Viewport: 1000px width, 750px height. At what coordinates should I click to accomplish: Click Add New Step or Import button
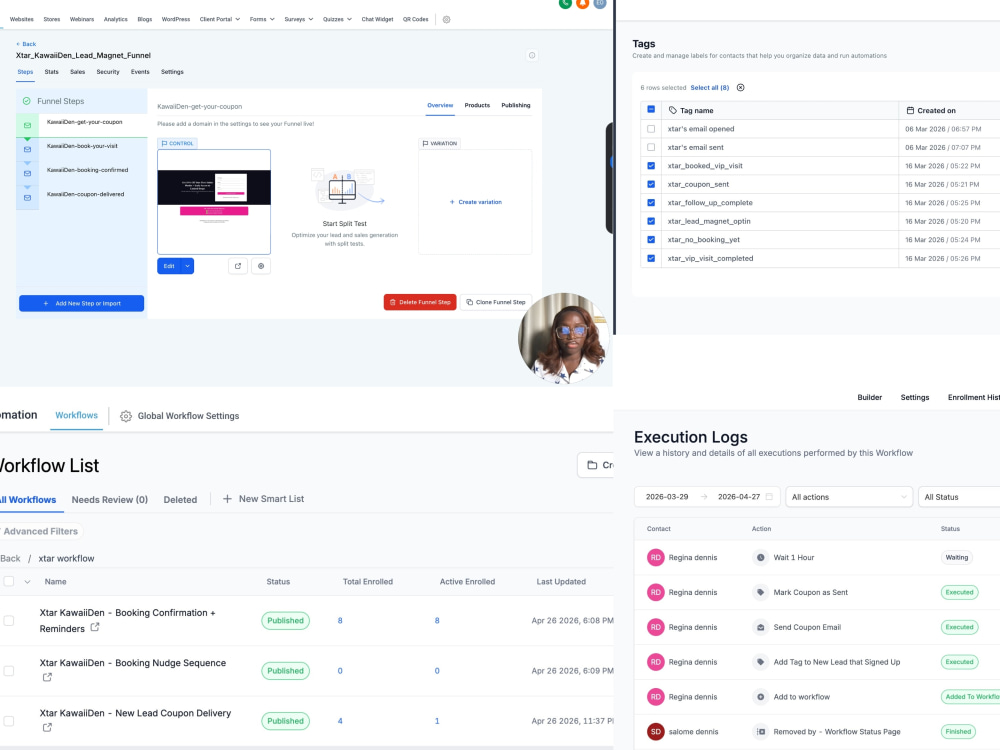point(82,304)
